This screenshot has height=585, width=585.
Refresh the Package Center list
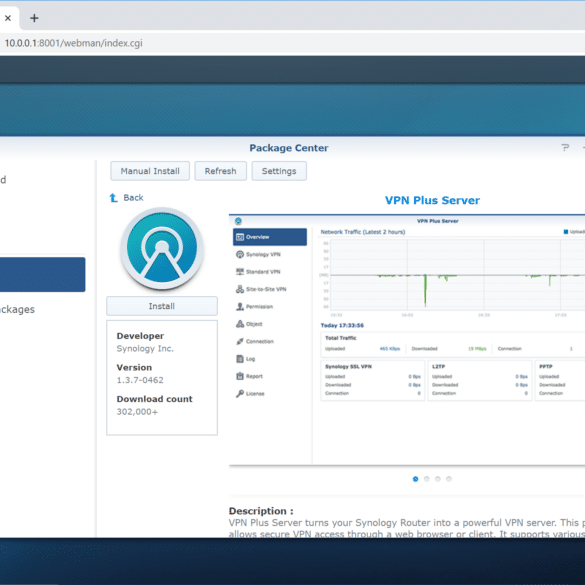tap(220, 171)
